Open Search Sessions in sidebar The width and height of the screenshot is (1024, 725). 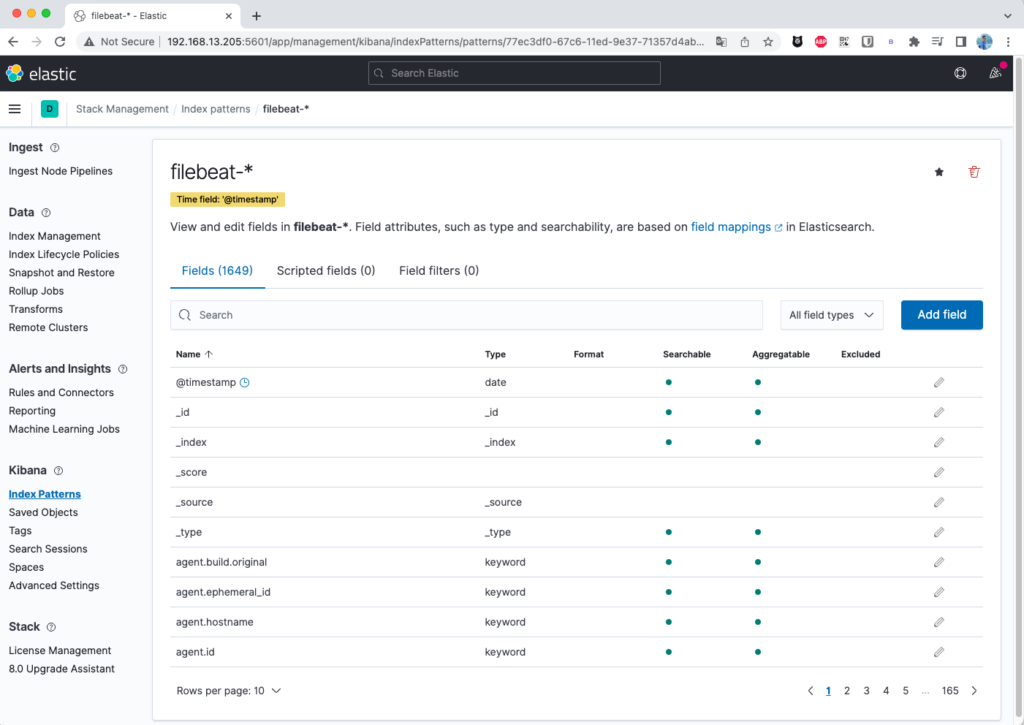(x=48, y=549)
